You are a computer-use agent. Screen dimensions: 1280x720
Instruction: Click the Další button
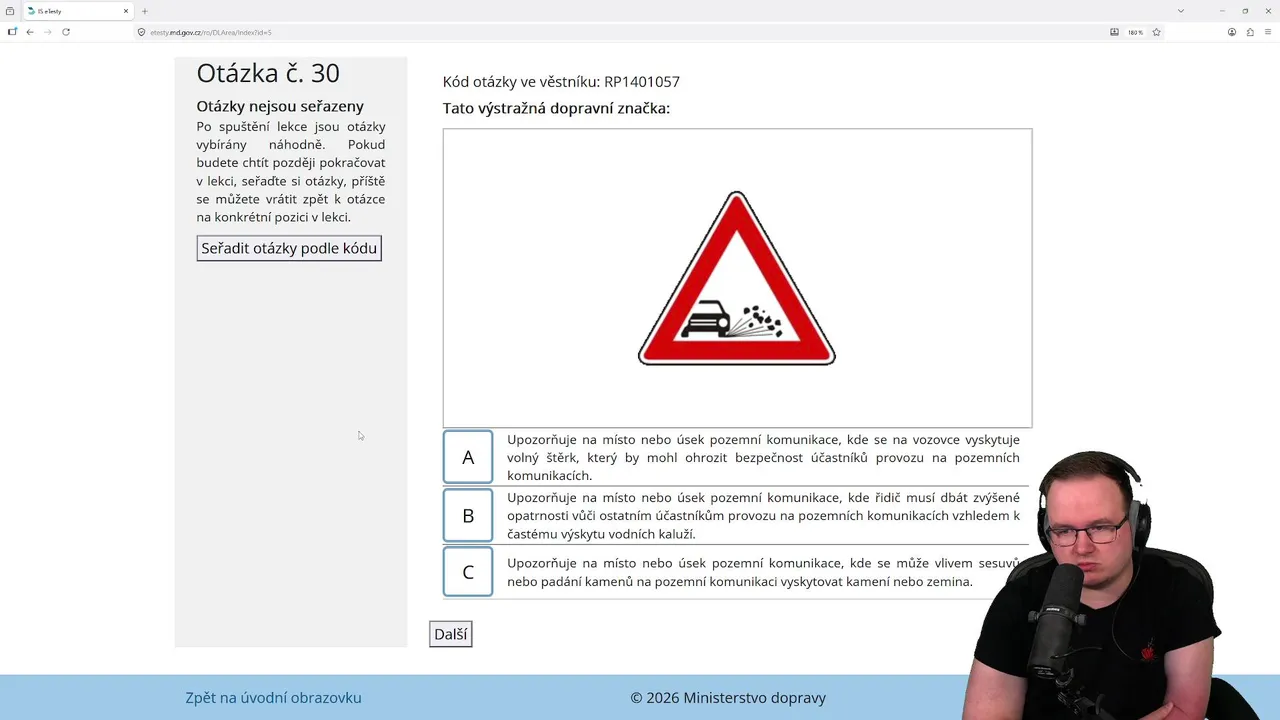click(451, 634)
